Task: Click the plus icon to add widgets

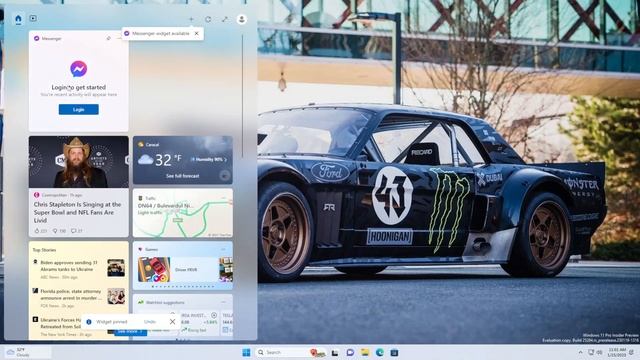Action: click(x=191, y=19)
